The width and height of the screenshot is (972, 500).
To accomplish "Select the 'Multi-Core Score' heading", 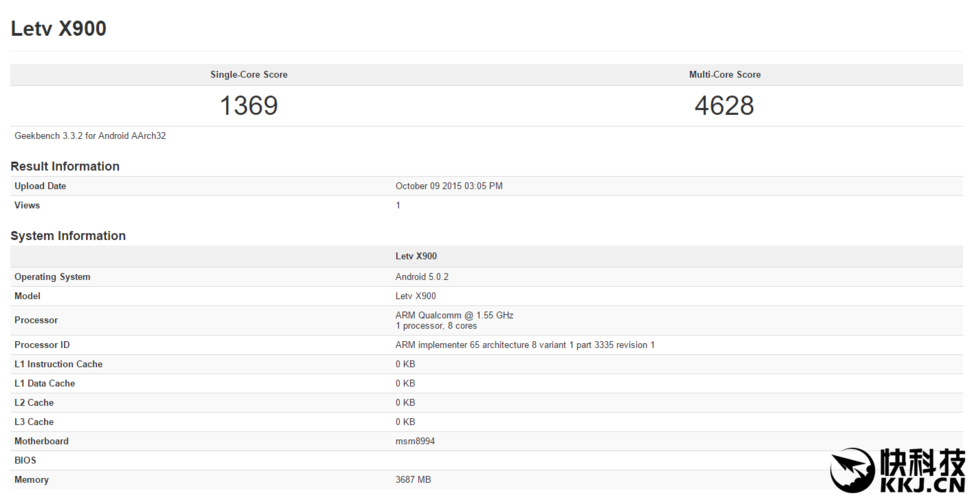I will tap(725, 74).
